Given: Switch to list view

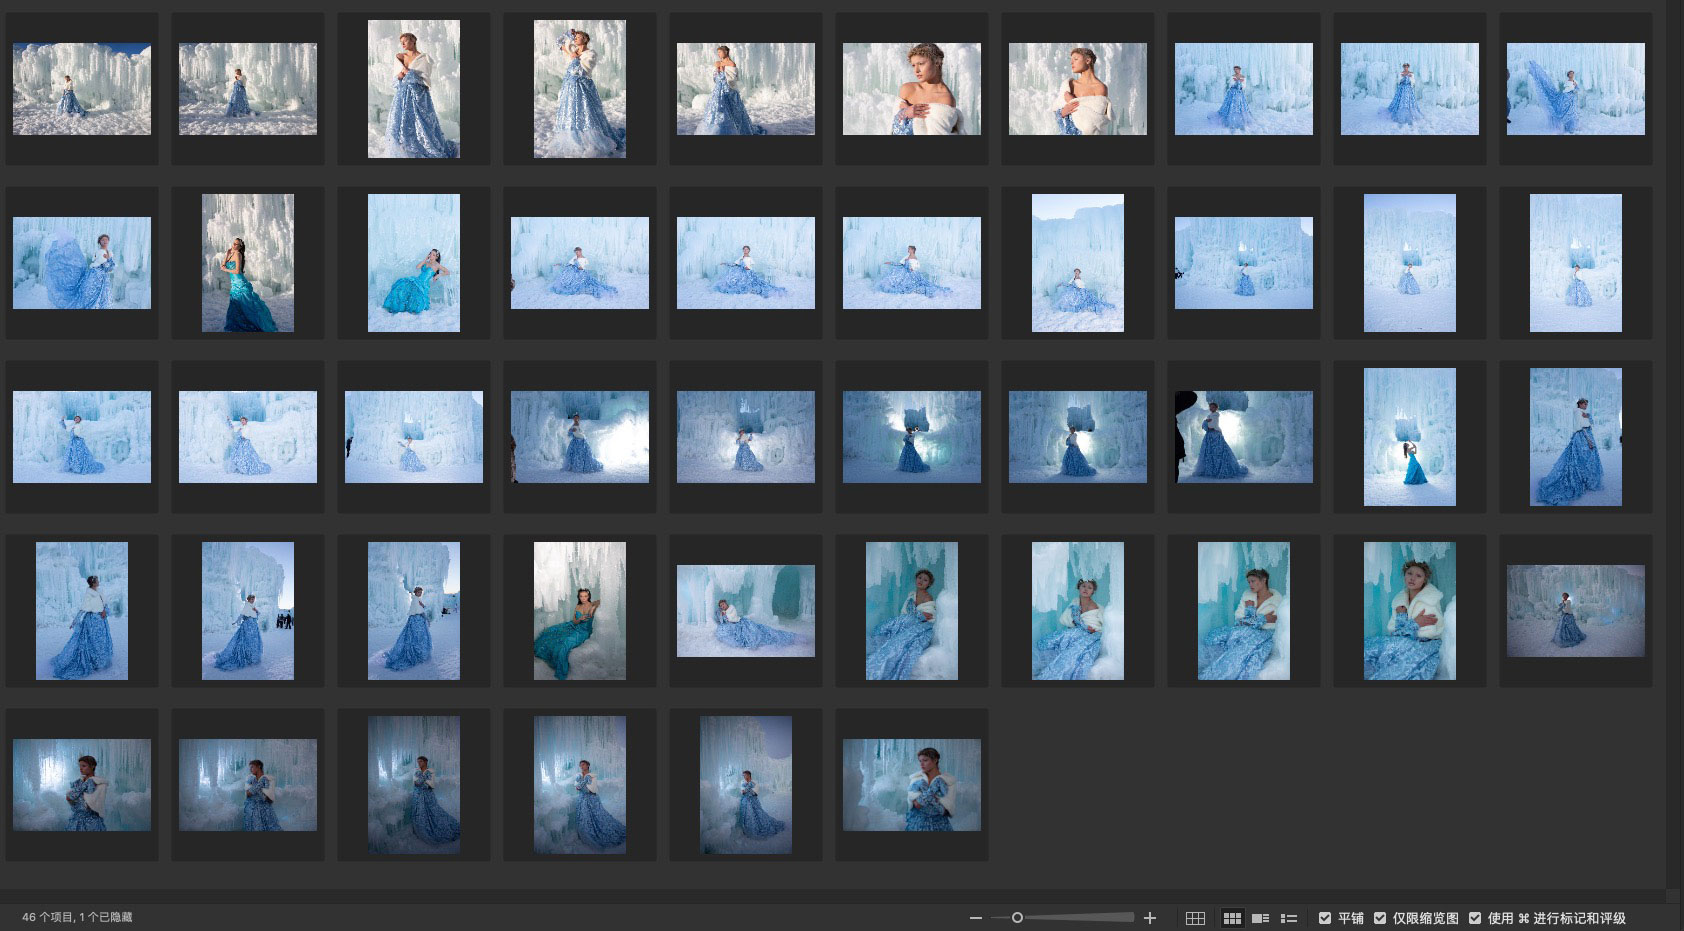Looking at the screenshot, I should tap(1289, 918).
